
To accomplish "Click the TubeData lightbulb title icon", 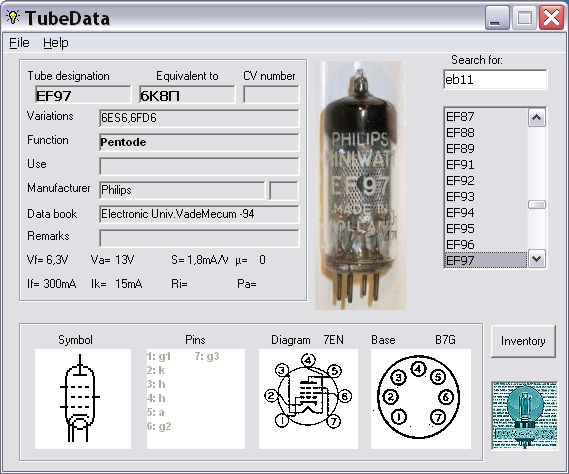I will click(13, 17).
